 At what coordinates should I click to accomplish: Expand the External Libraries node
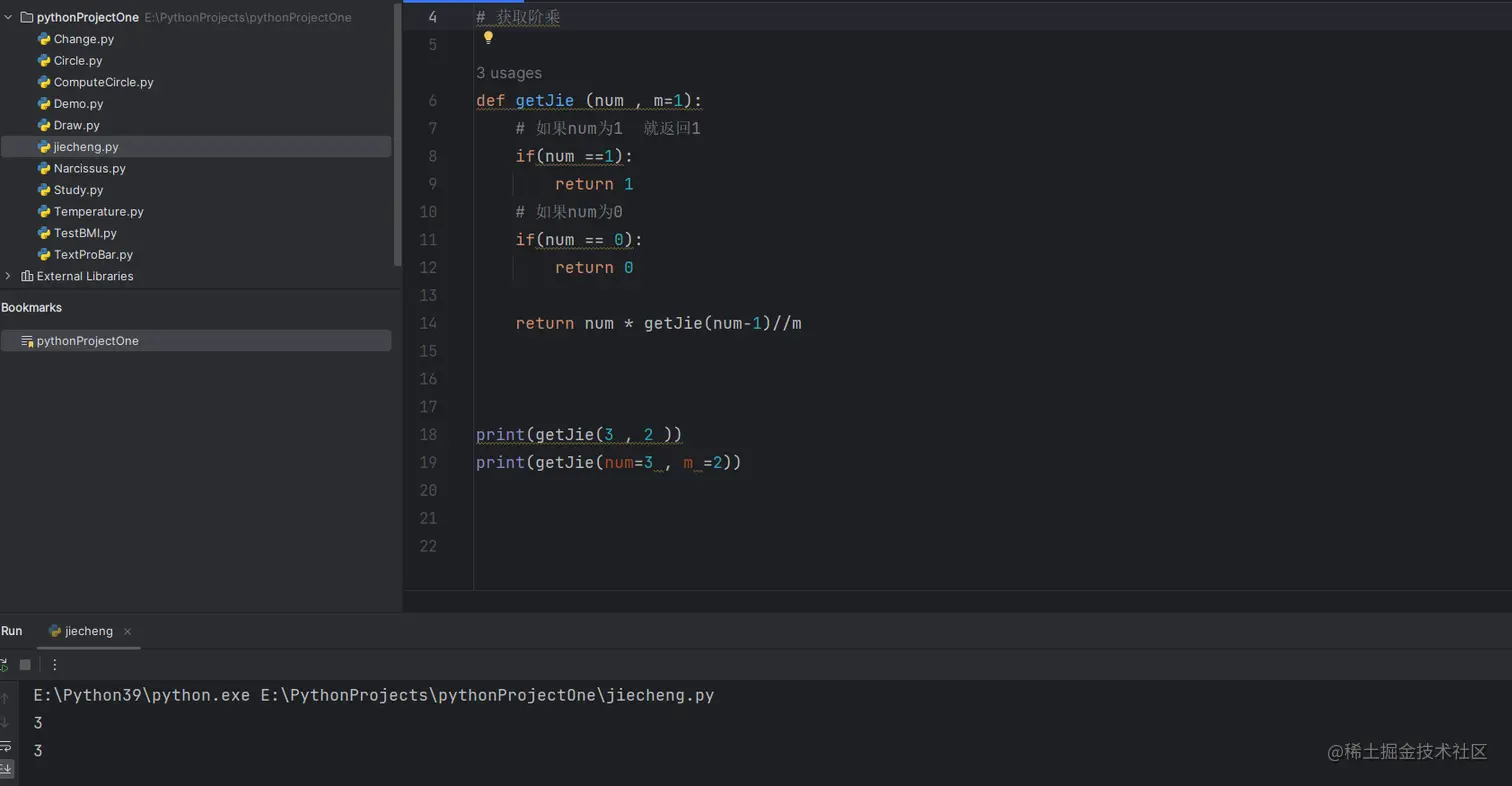tap(8, 276)
